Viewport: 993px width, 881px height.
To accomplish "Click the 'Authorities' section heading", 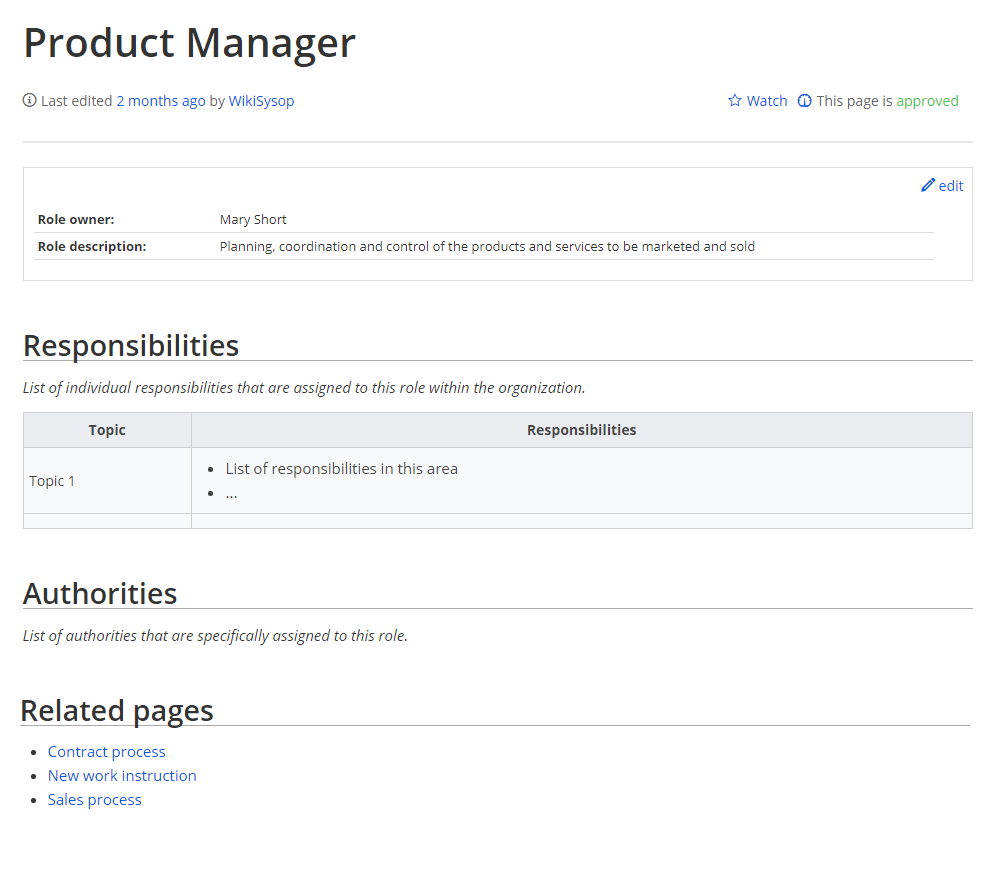I will tap(100, 593).
